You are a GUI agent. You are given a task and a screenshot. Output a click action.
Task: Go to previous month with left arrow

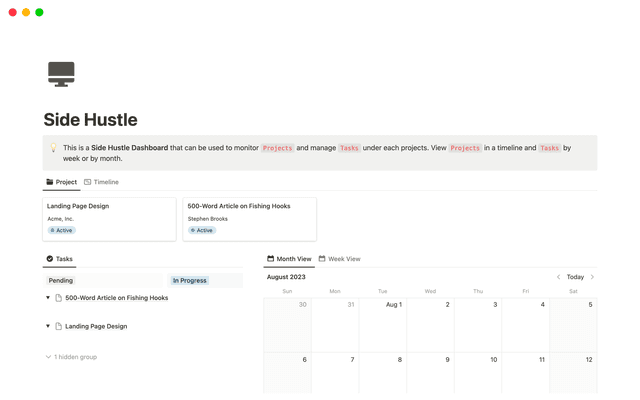[x=558, y=277]
